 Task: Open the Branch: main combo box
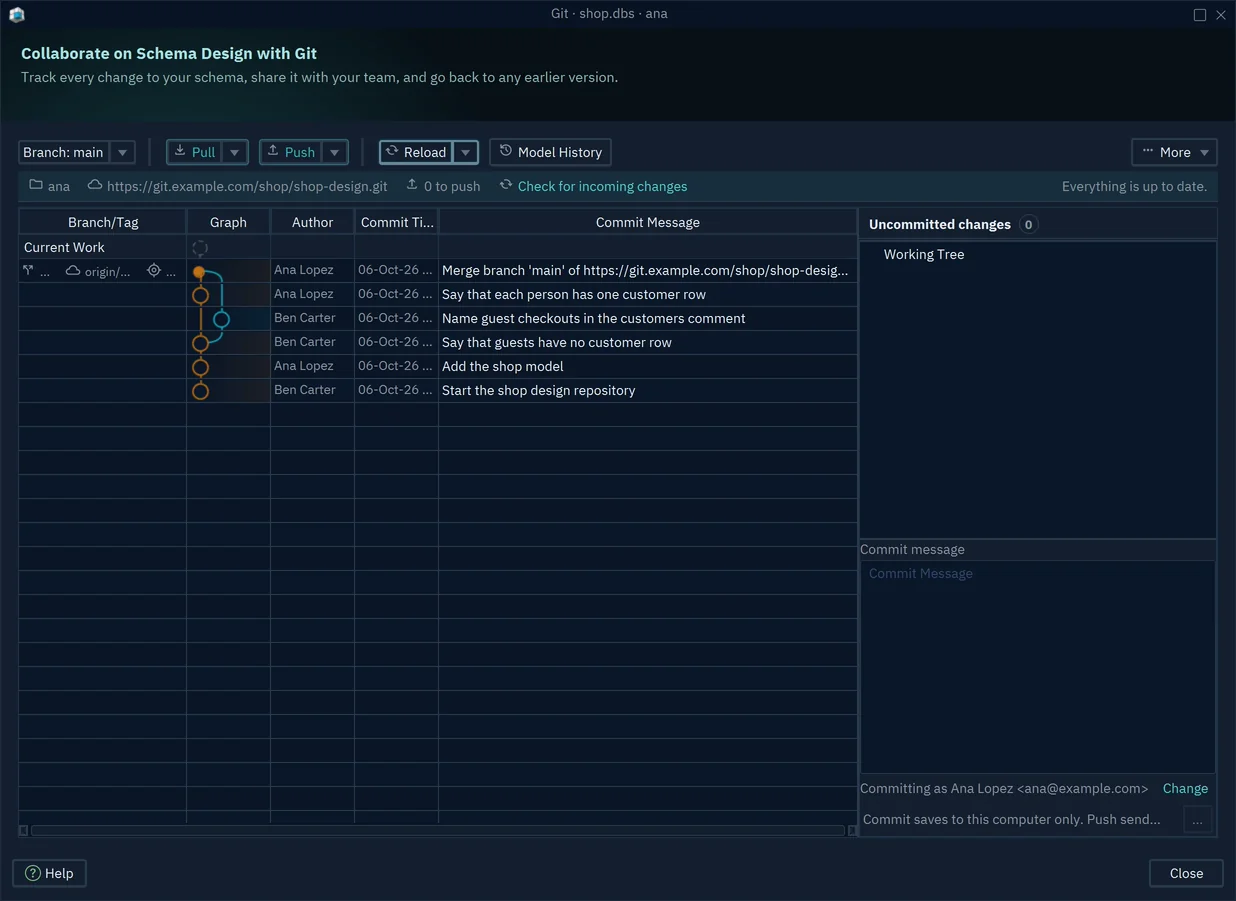coord(77,152)
